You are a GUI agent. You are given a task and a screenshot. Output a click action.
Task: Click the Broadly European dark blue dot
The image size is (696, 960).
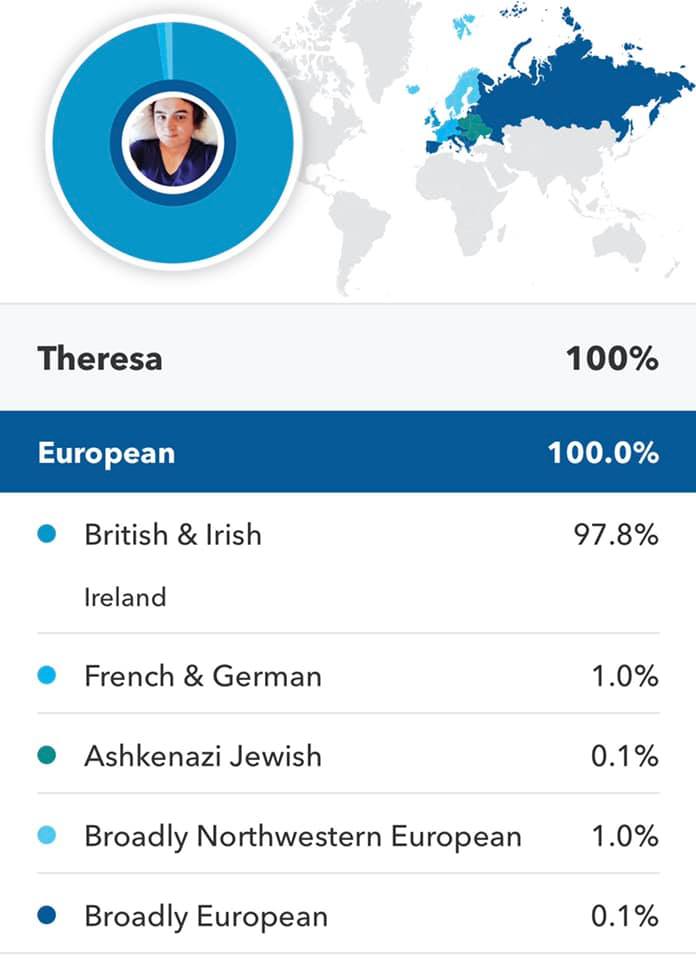[46, 915]
